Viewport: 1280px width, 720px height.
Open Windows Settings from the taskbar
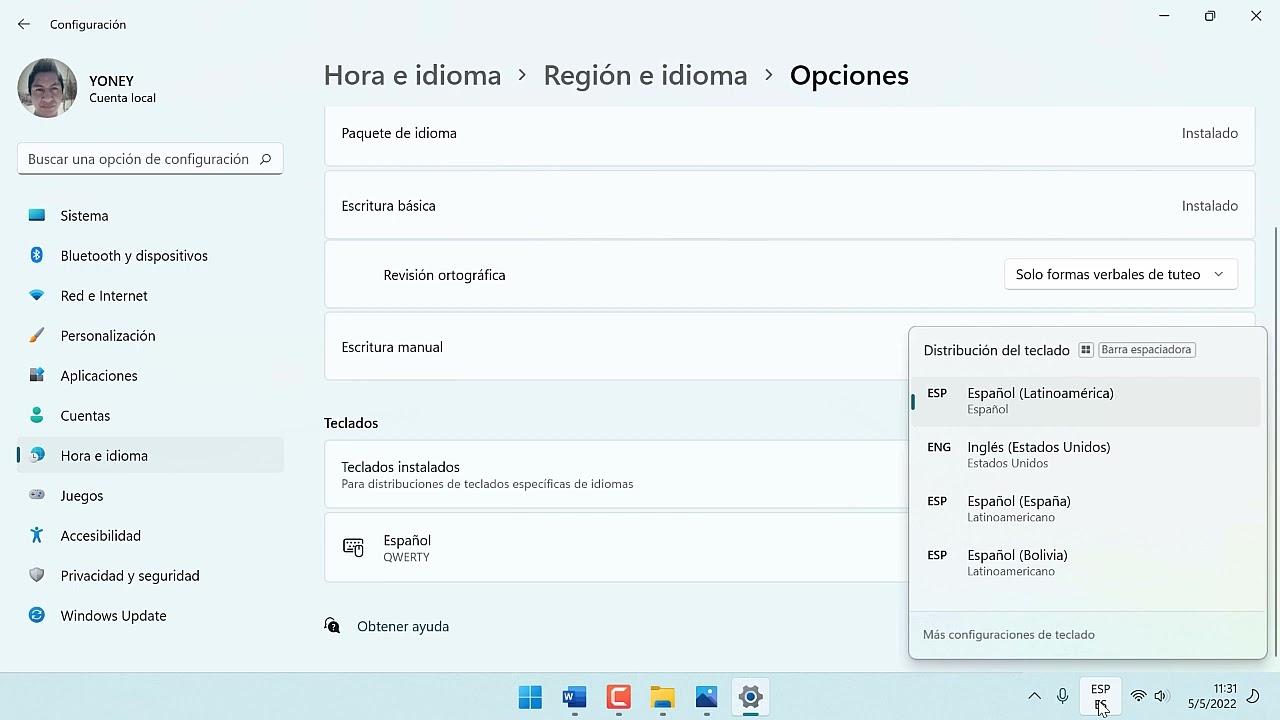[750, 697]
